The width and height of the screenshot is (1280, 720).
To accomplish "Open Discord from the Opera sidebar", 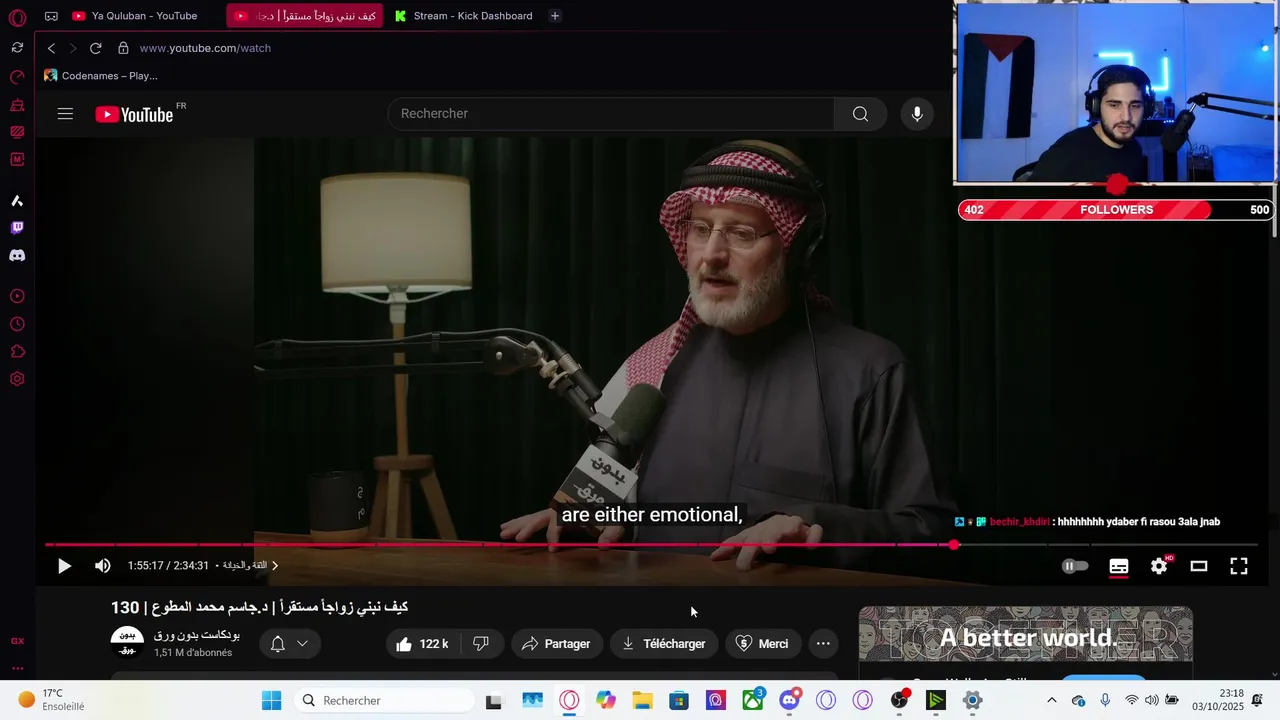I will coord(17,256).
